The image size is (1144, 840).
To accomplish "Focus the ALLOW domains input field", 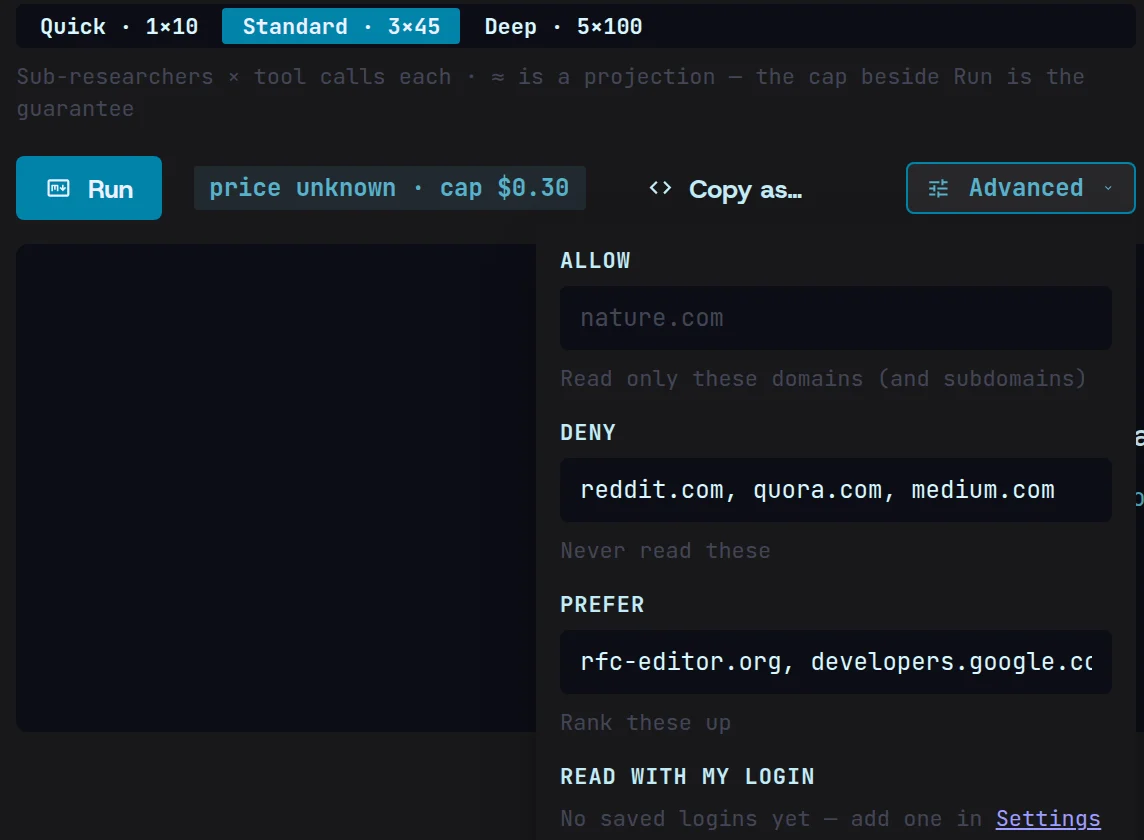I will (836, 318).
